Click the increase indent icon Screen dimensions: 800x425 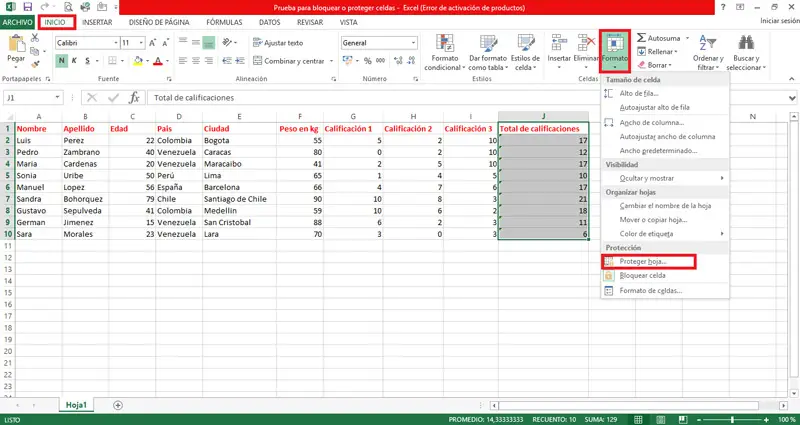[240, 61]
